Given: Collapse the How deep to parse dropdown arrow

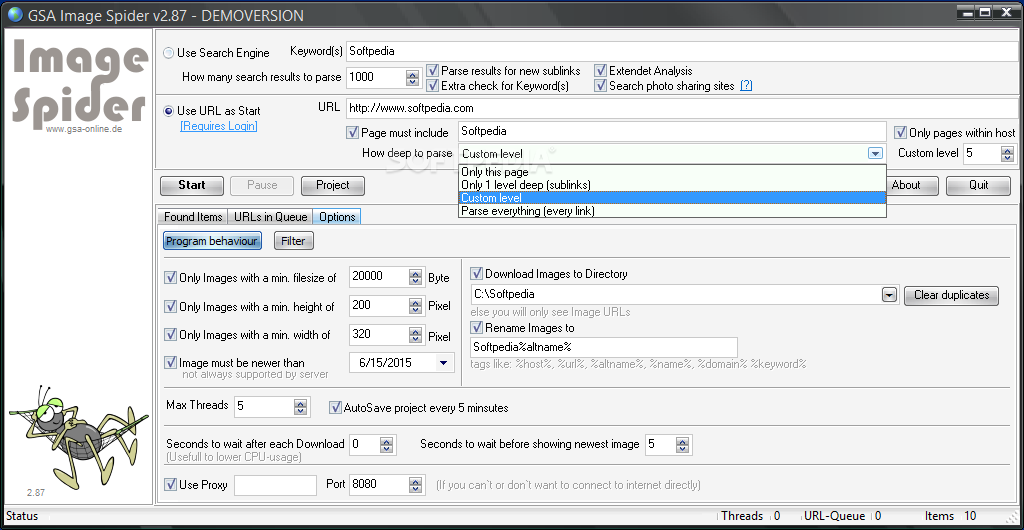Looking at the screenshot, I should [875, 153].
